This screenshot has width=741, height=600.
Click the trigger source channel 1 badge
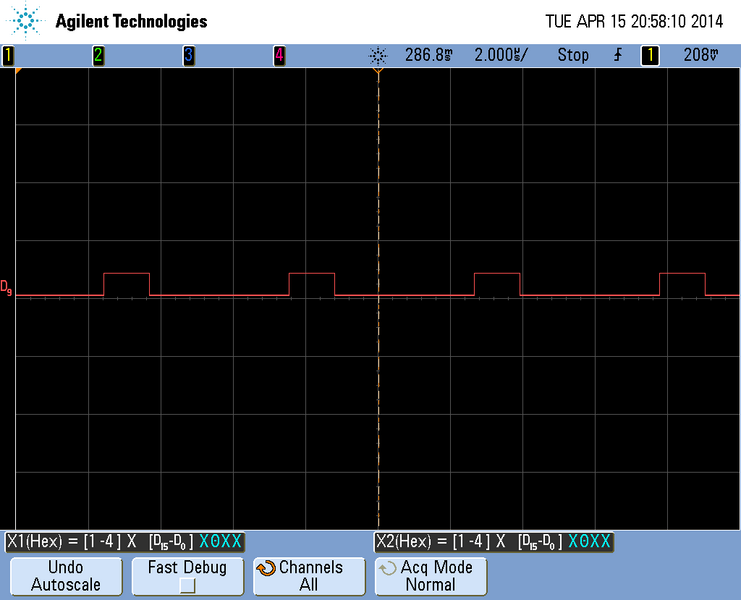point(650,56)
